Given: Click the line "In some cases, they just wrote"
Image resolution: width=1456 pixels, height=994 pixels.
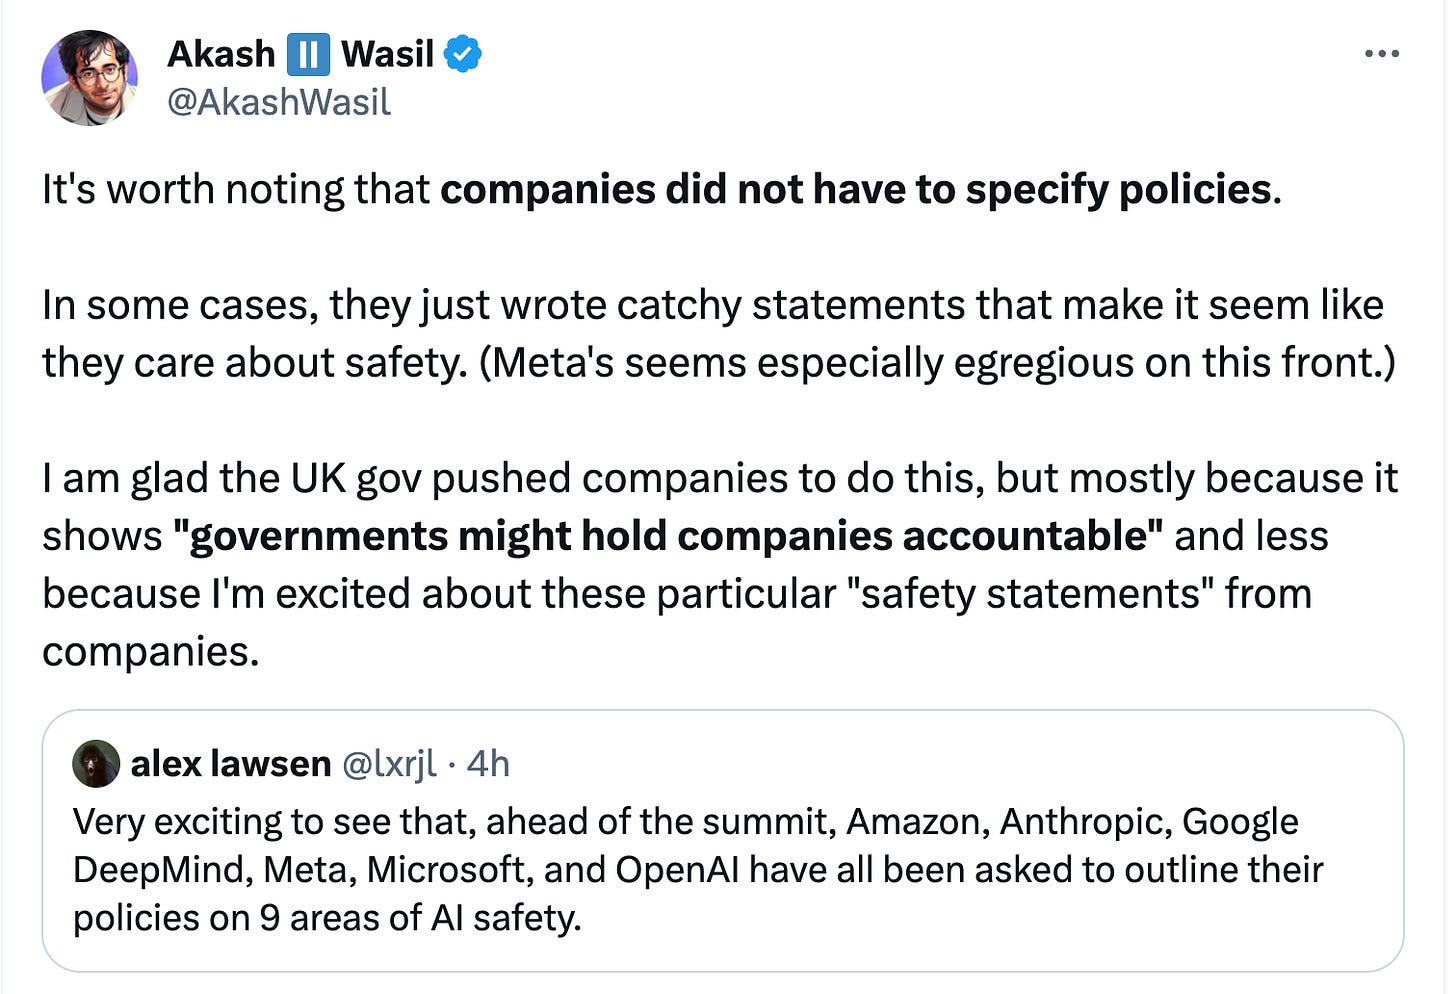Looking at the screenshot, I should click(713, 305).
